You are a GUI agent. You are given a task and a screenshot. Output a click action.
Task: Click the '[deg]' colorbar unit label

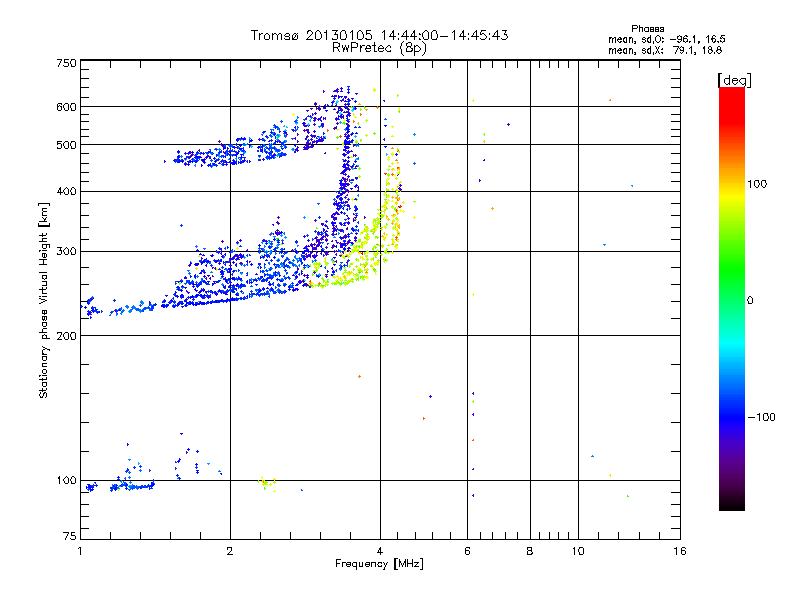(734, 80)
